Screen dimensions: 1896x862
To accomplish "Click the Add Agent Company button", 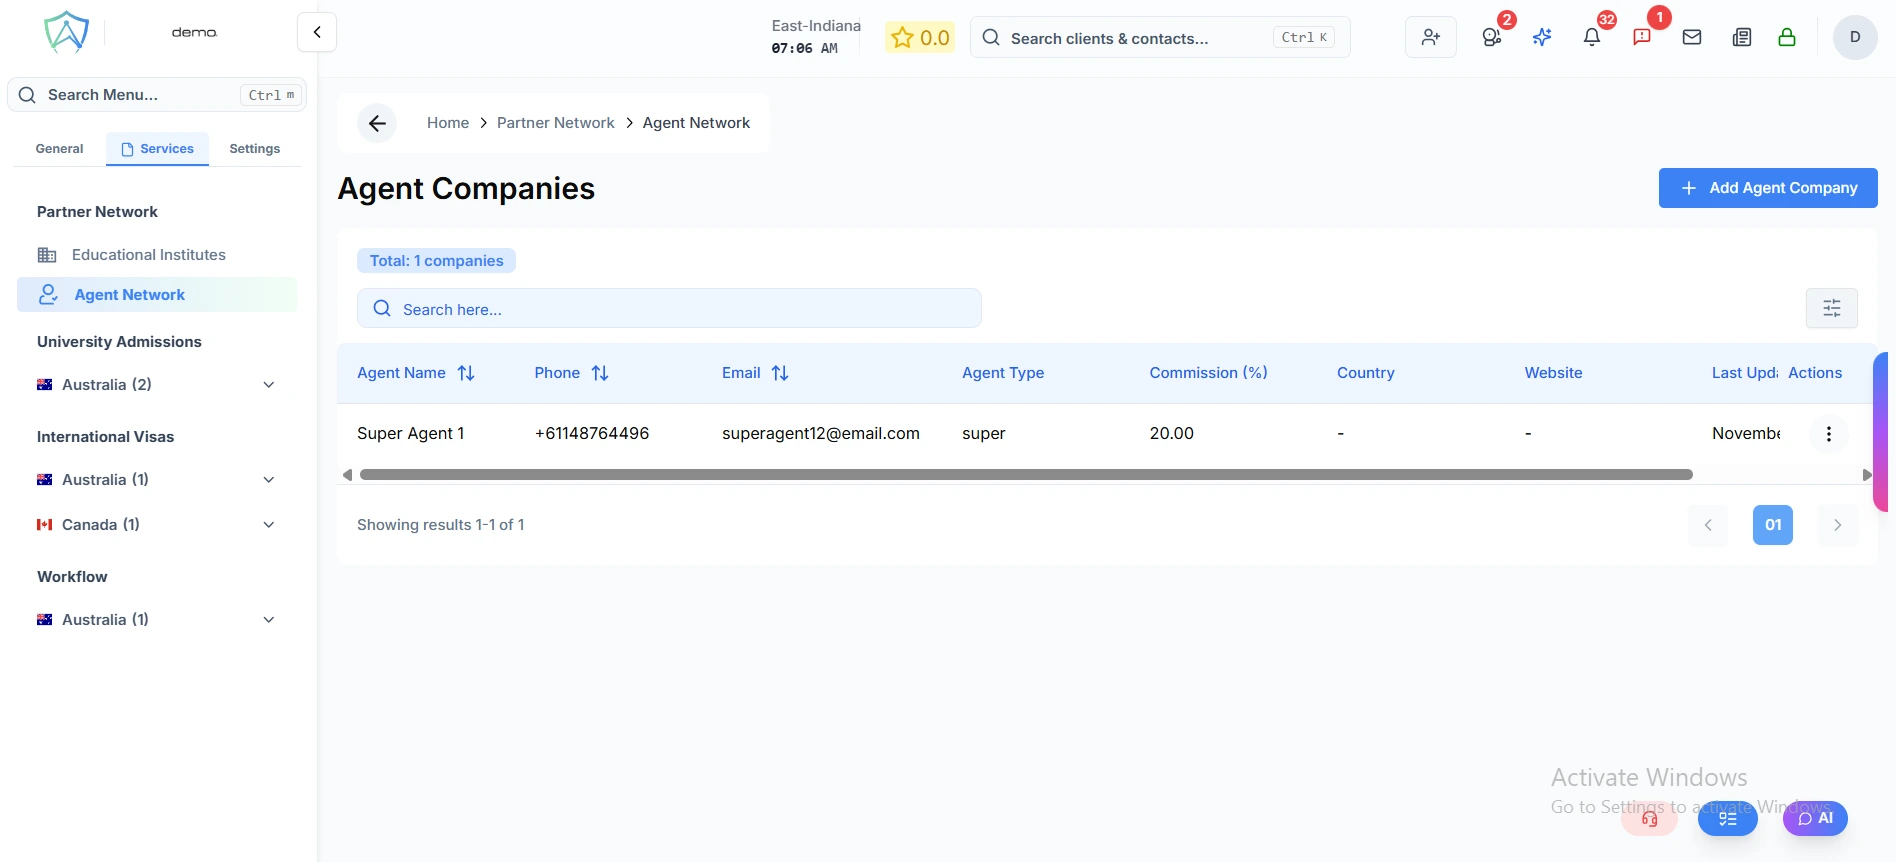I will click(1767, 188).
